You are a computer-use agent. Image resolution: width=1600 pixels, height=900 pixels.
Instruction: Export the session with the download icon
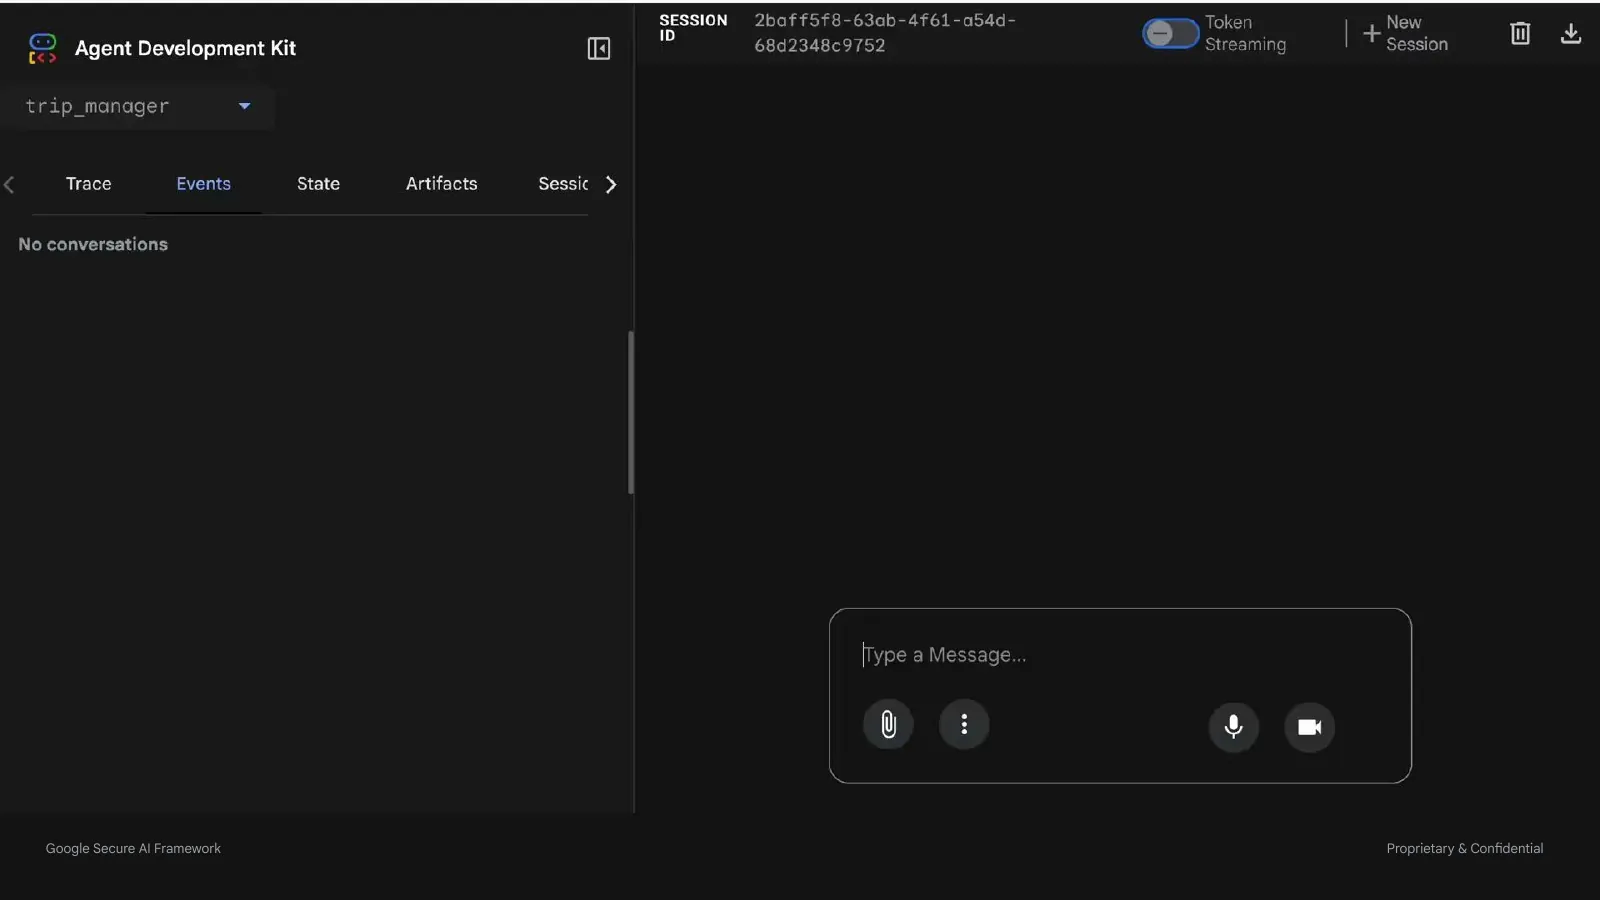1571,33
